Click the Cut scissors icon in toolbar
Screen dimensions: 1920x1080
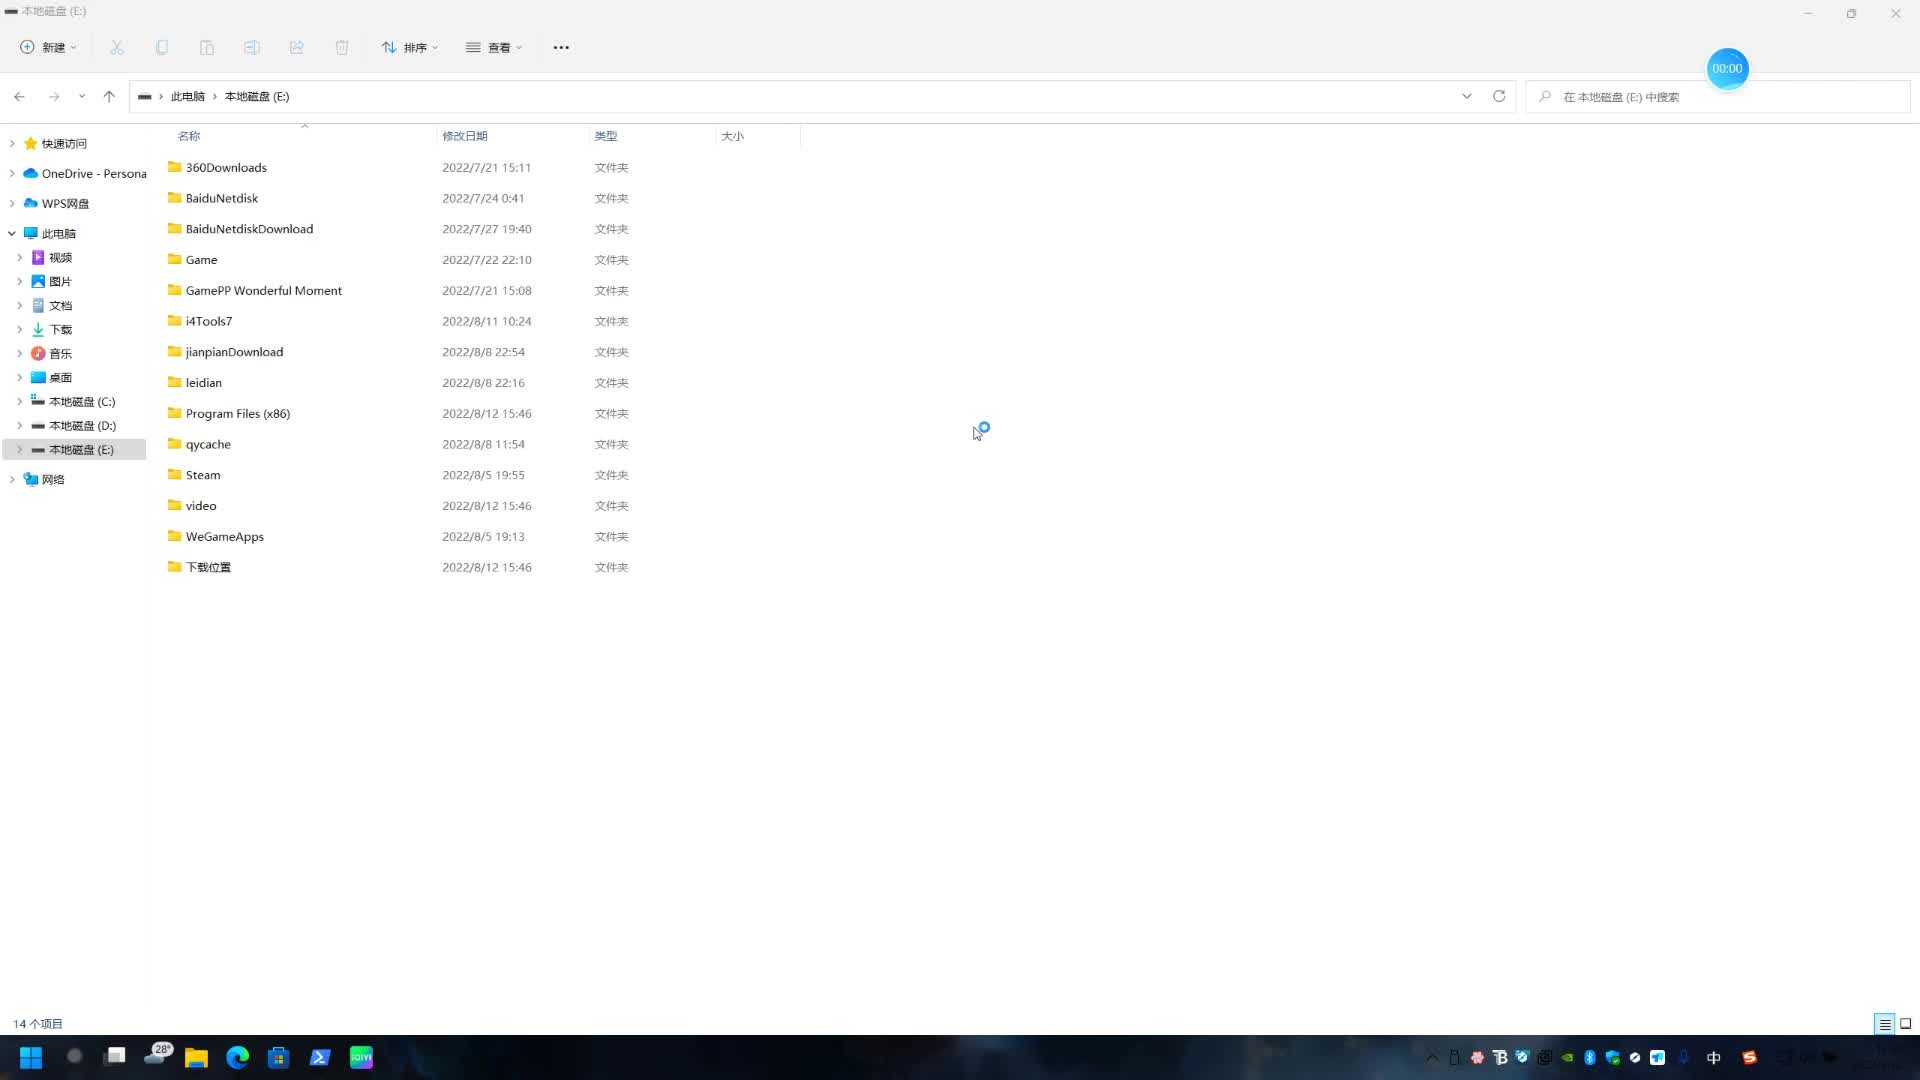coord(117,47)
